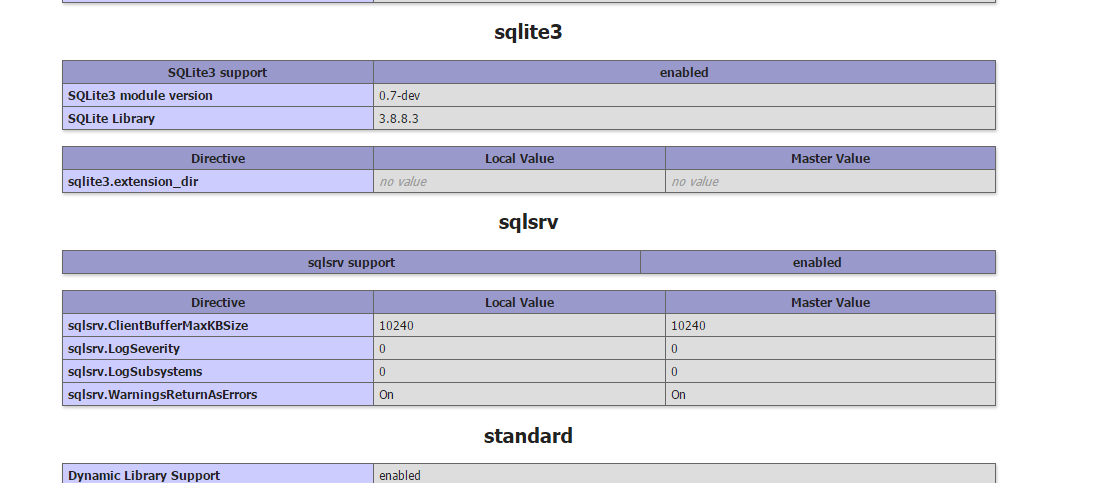The width and height of the screenshot is (1099, 483).
Task: Click the "3.8.8.3" library version value
Action: tap(399, 118)
